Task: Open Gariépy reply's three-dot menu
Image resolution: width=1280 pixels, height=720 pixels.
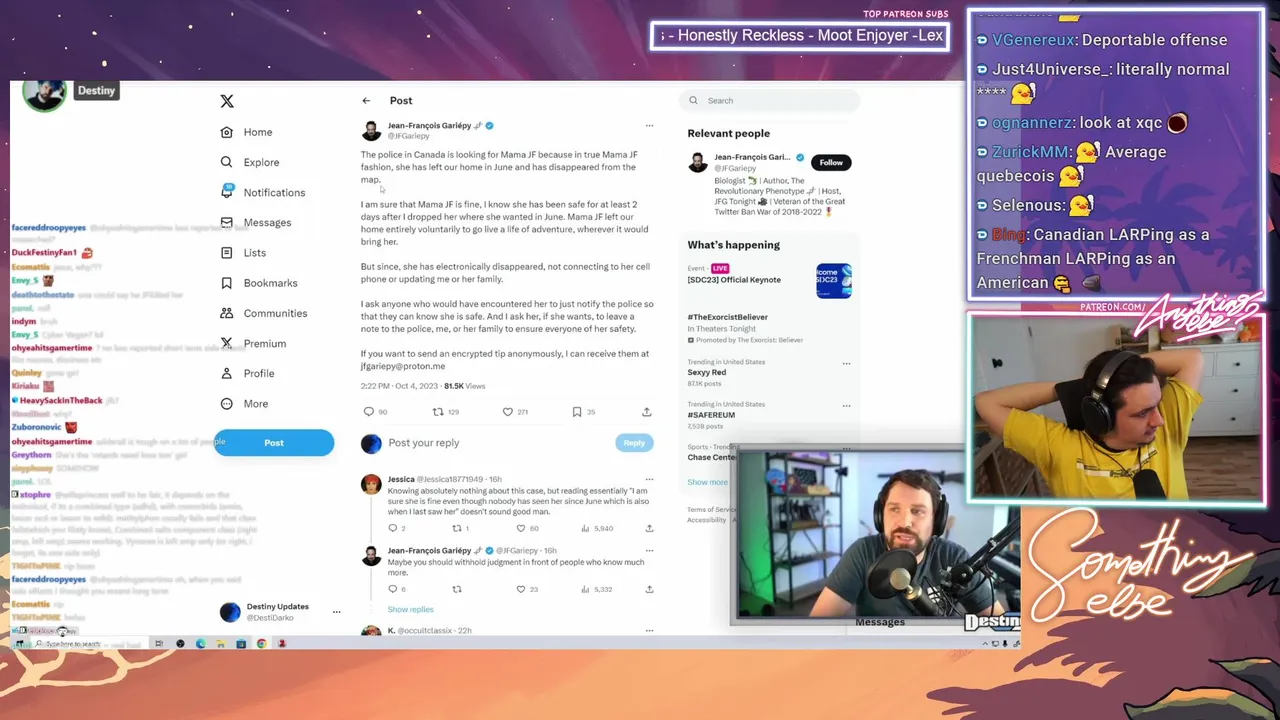Action: (649, 551)
